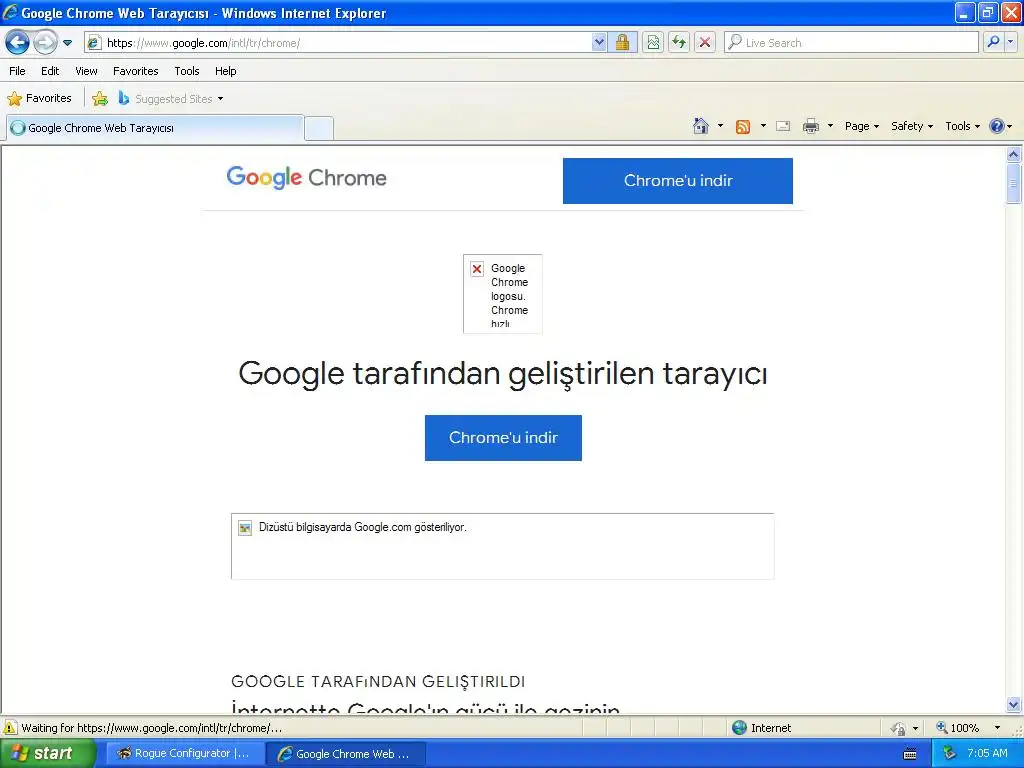Open the Favorites star button

coord(39,99)
